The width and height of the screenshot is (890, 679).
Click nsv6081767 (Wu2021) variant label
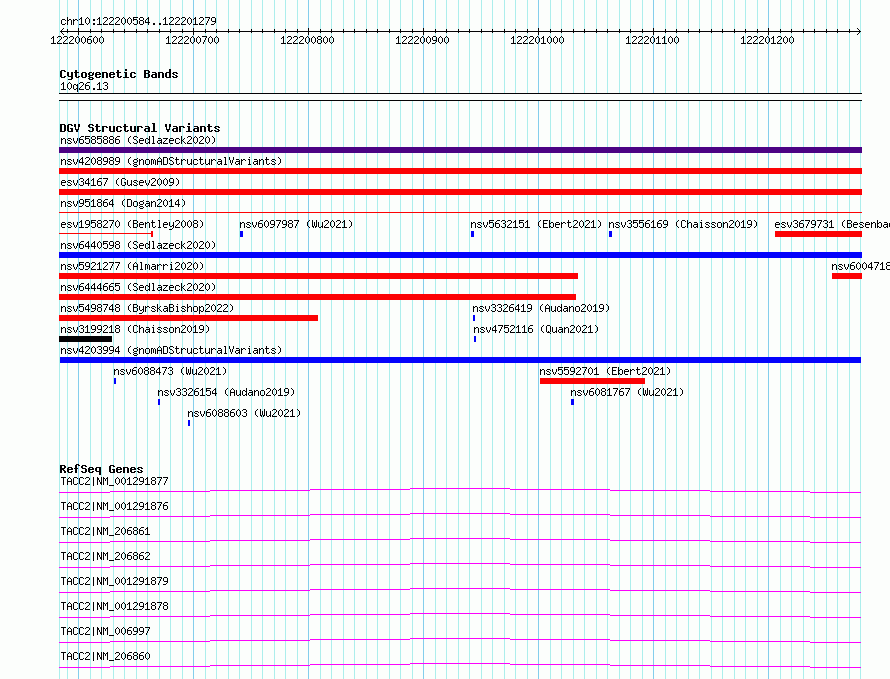[627, 392]
